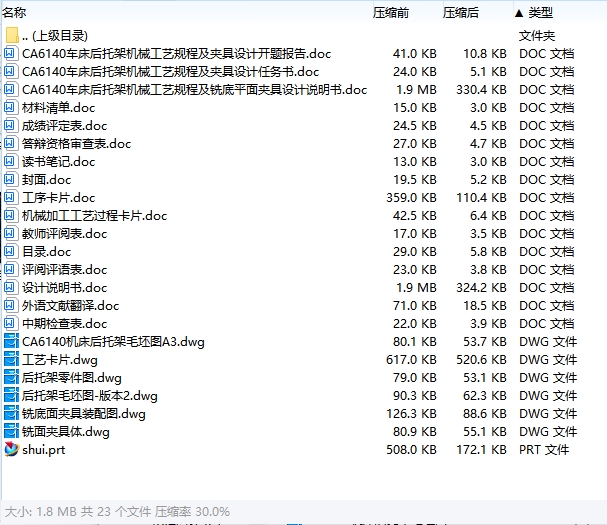Select file name 中期检查表.doc
Viewport: 607px width, 525px height.
point(64,324)
